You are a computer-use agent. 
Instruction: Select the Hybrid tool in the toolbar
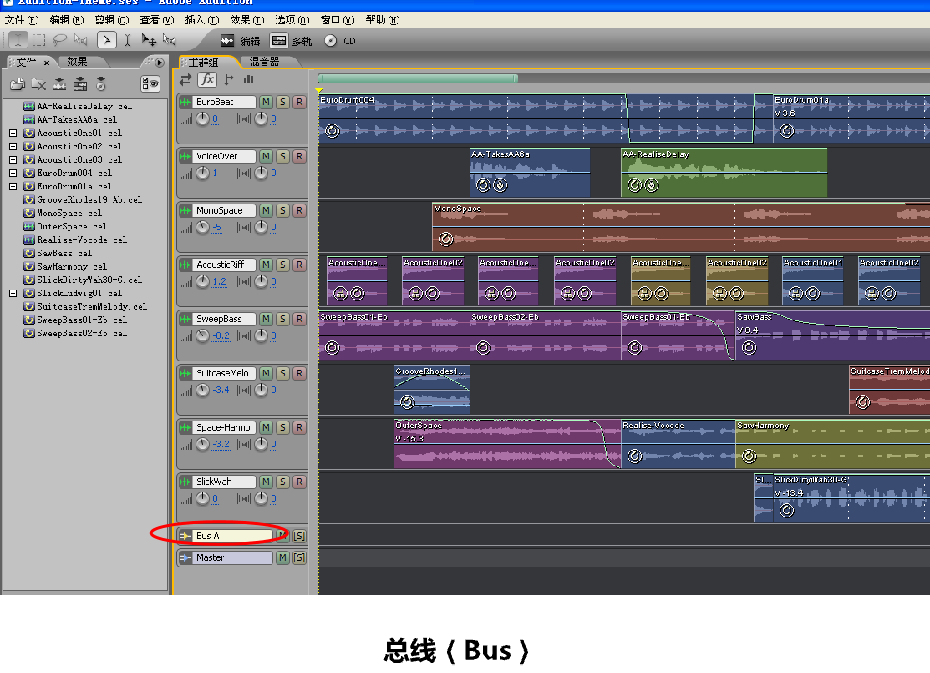(x=106, y=40)
